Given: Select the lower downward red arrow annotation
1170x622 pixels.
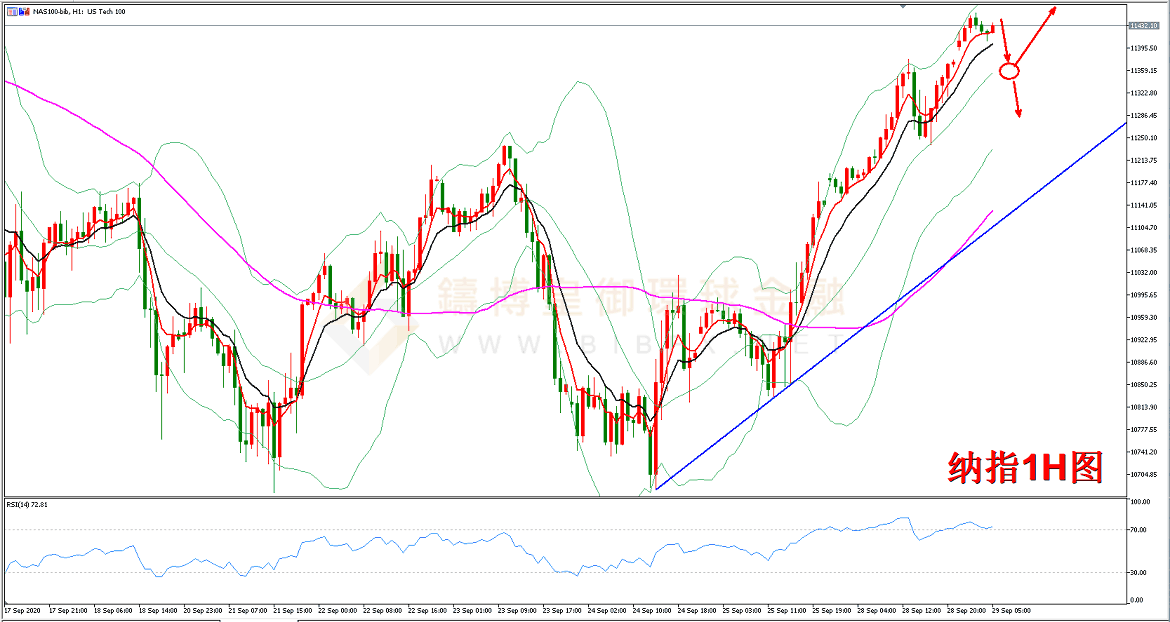Looking at the screenshot, I should click(x=1016, y=98).
